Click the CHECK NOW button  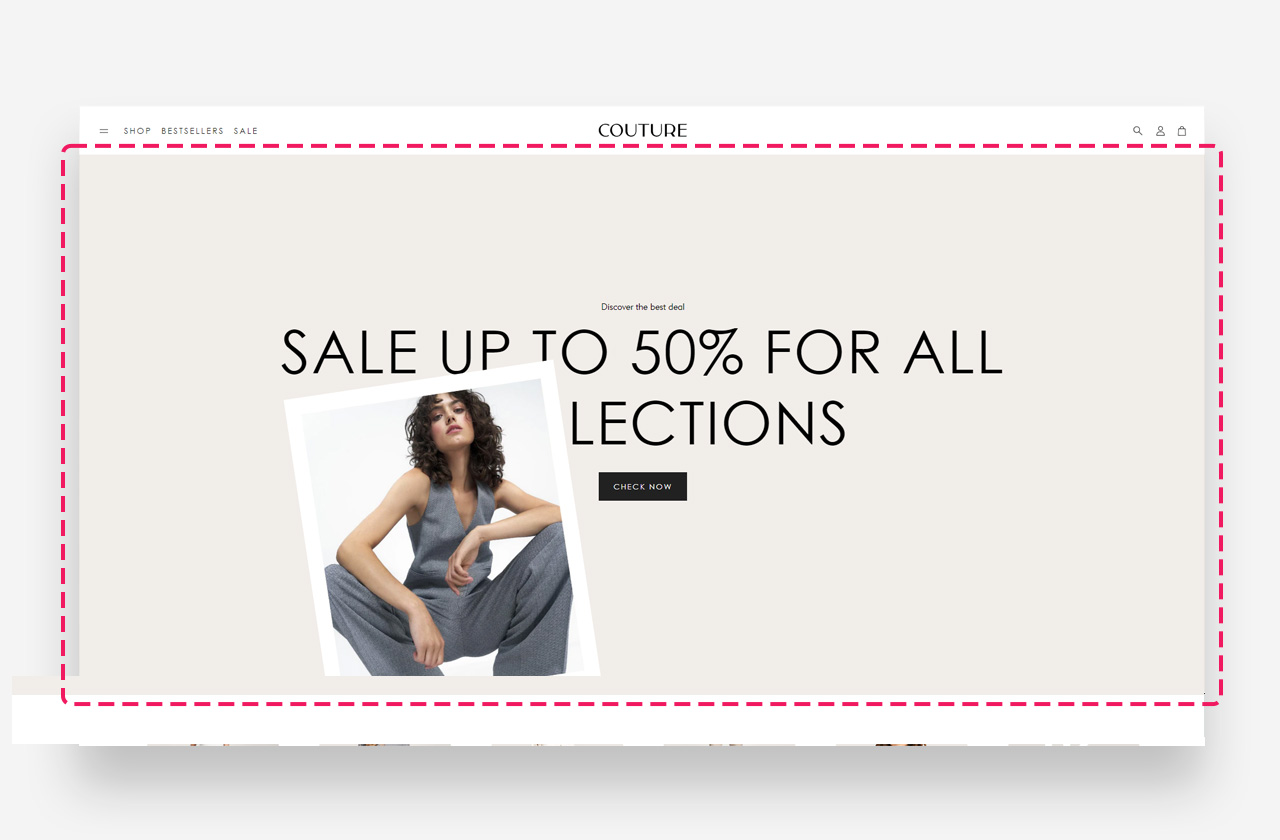[643, 486]
